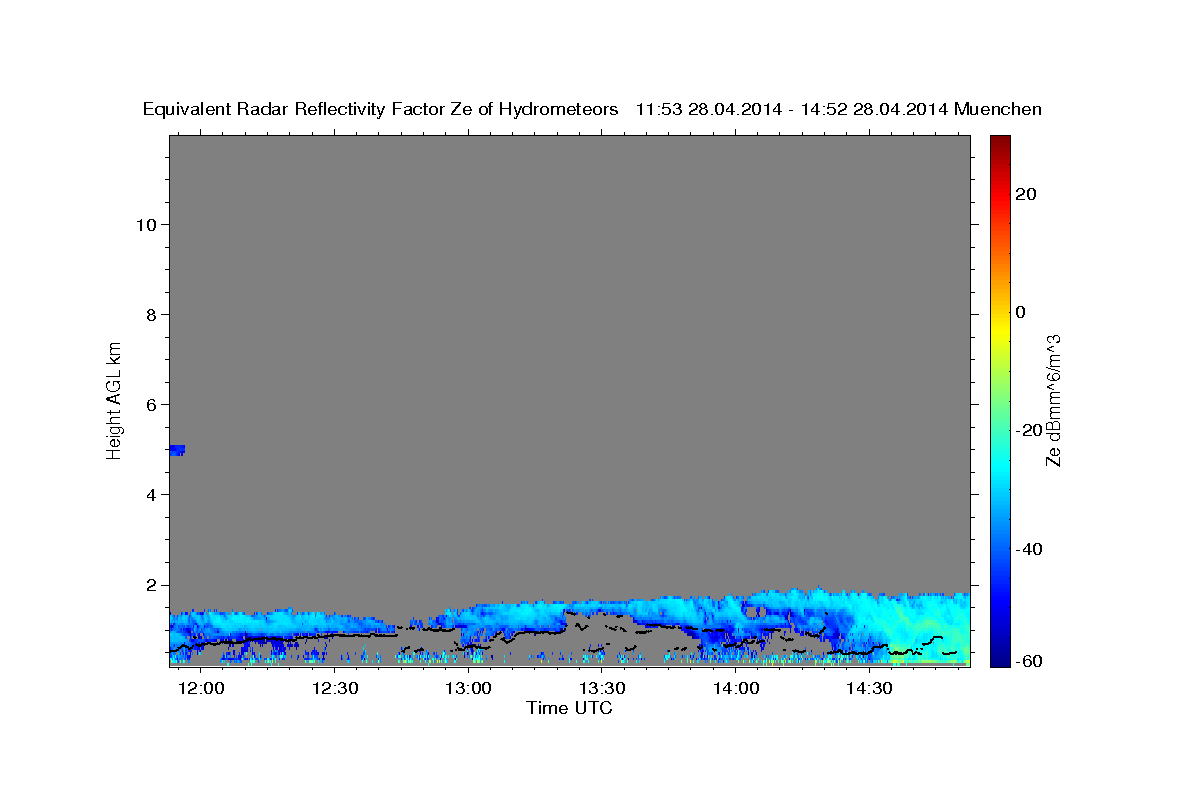The width and height of the screenshot is (1200, 800).
Task: Click the colorbar label '-40'
Action: [1027, 549]
